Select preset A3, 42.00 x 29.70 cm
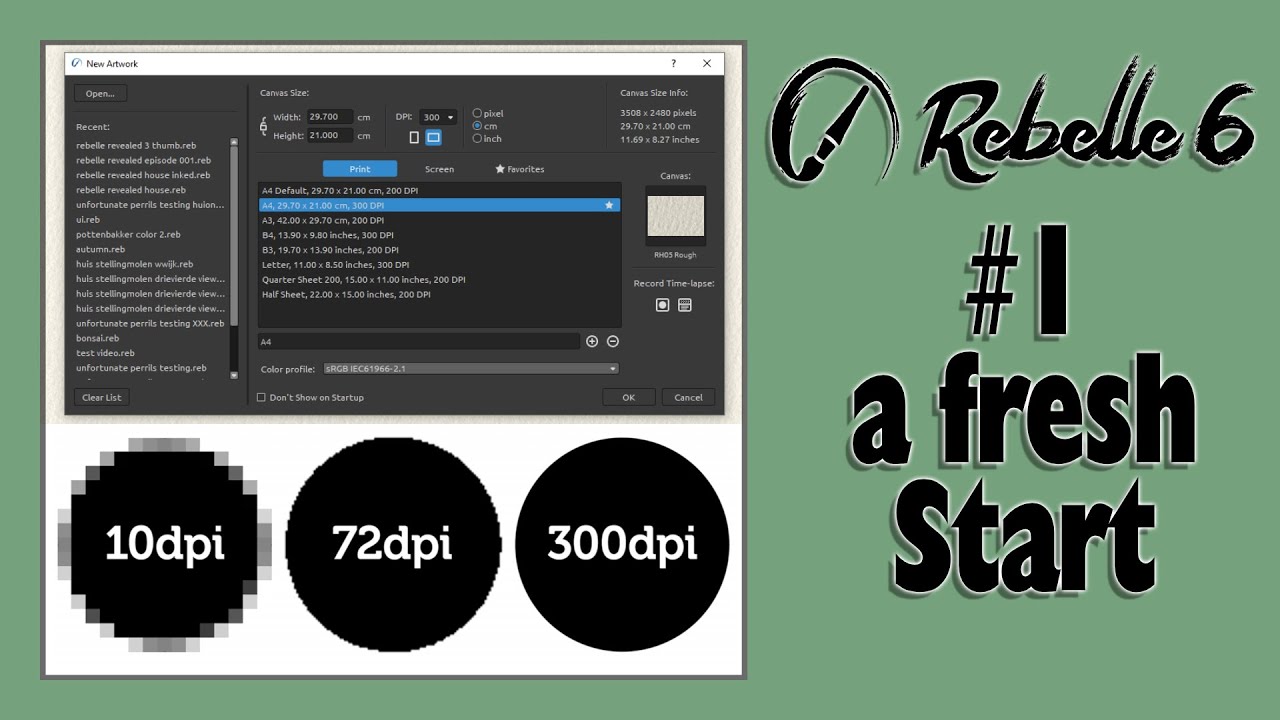1280x720 pixels. point(439,220)
